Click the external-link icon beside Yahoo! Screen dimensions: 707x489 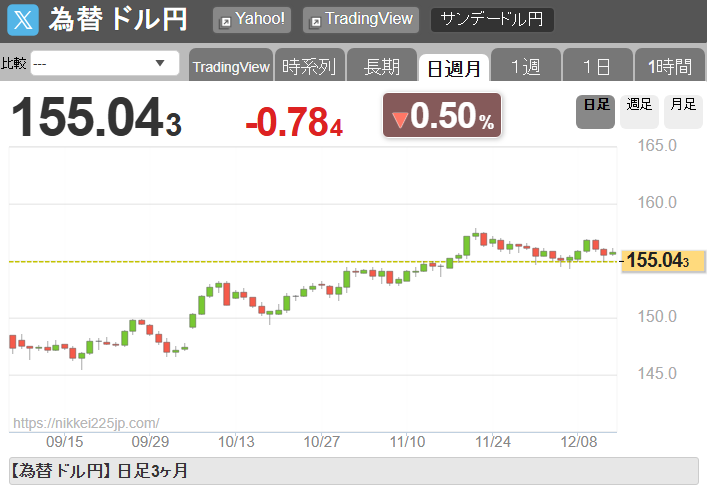click(x=225, y=22)
